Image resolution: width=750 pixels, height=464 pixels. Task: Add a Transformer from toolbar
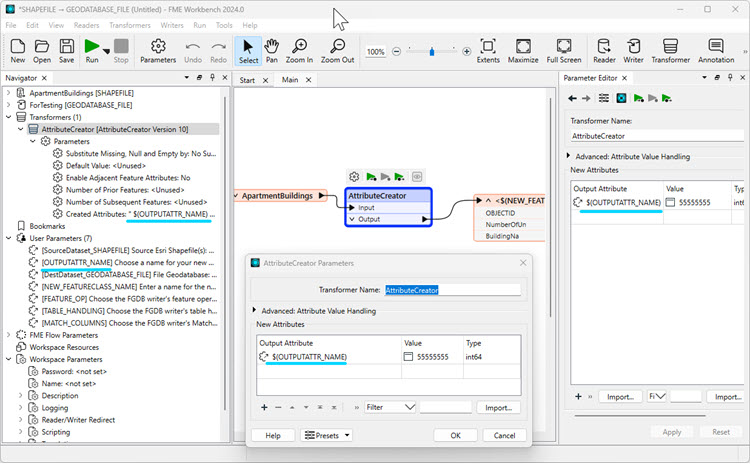pos(671,51)
